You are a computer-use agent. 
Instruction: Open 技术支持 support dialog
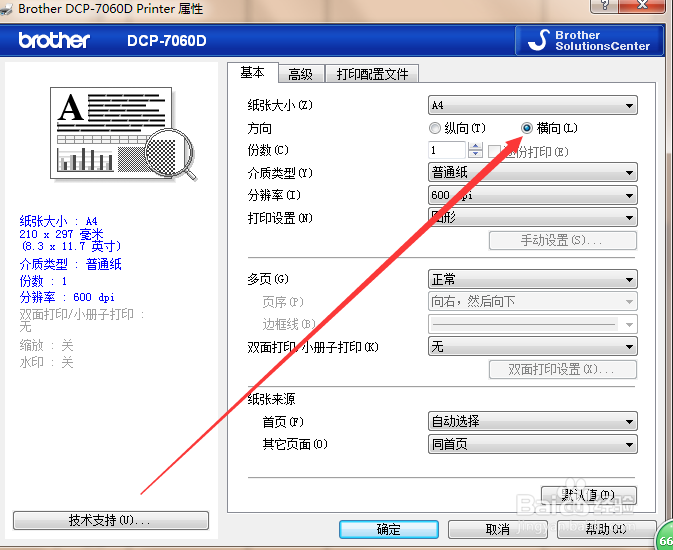coord(111,520)
